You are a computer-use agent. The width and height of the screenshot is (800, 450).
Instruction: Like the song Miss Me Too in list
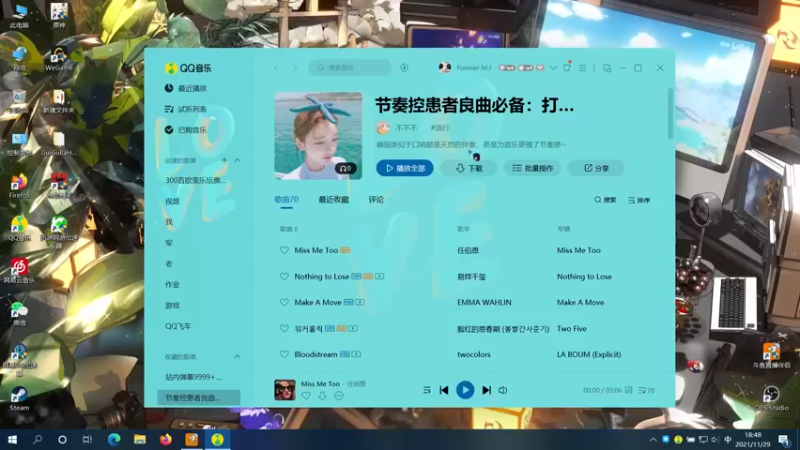click(x=284, y=251)
